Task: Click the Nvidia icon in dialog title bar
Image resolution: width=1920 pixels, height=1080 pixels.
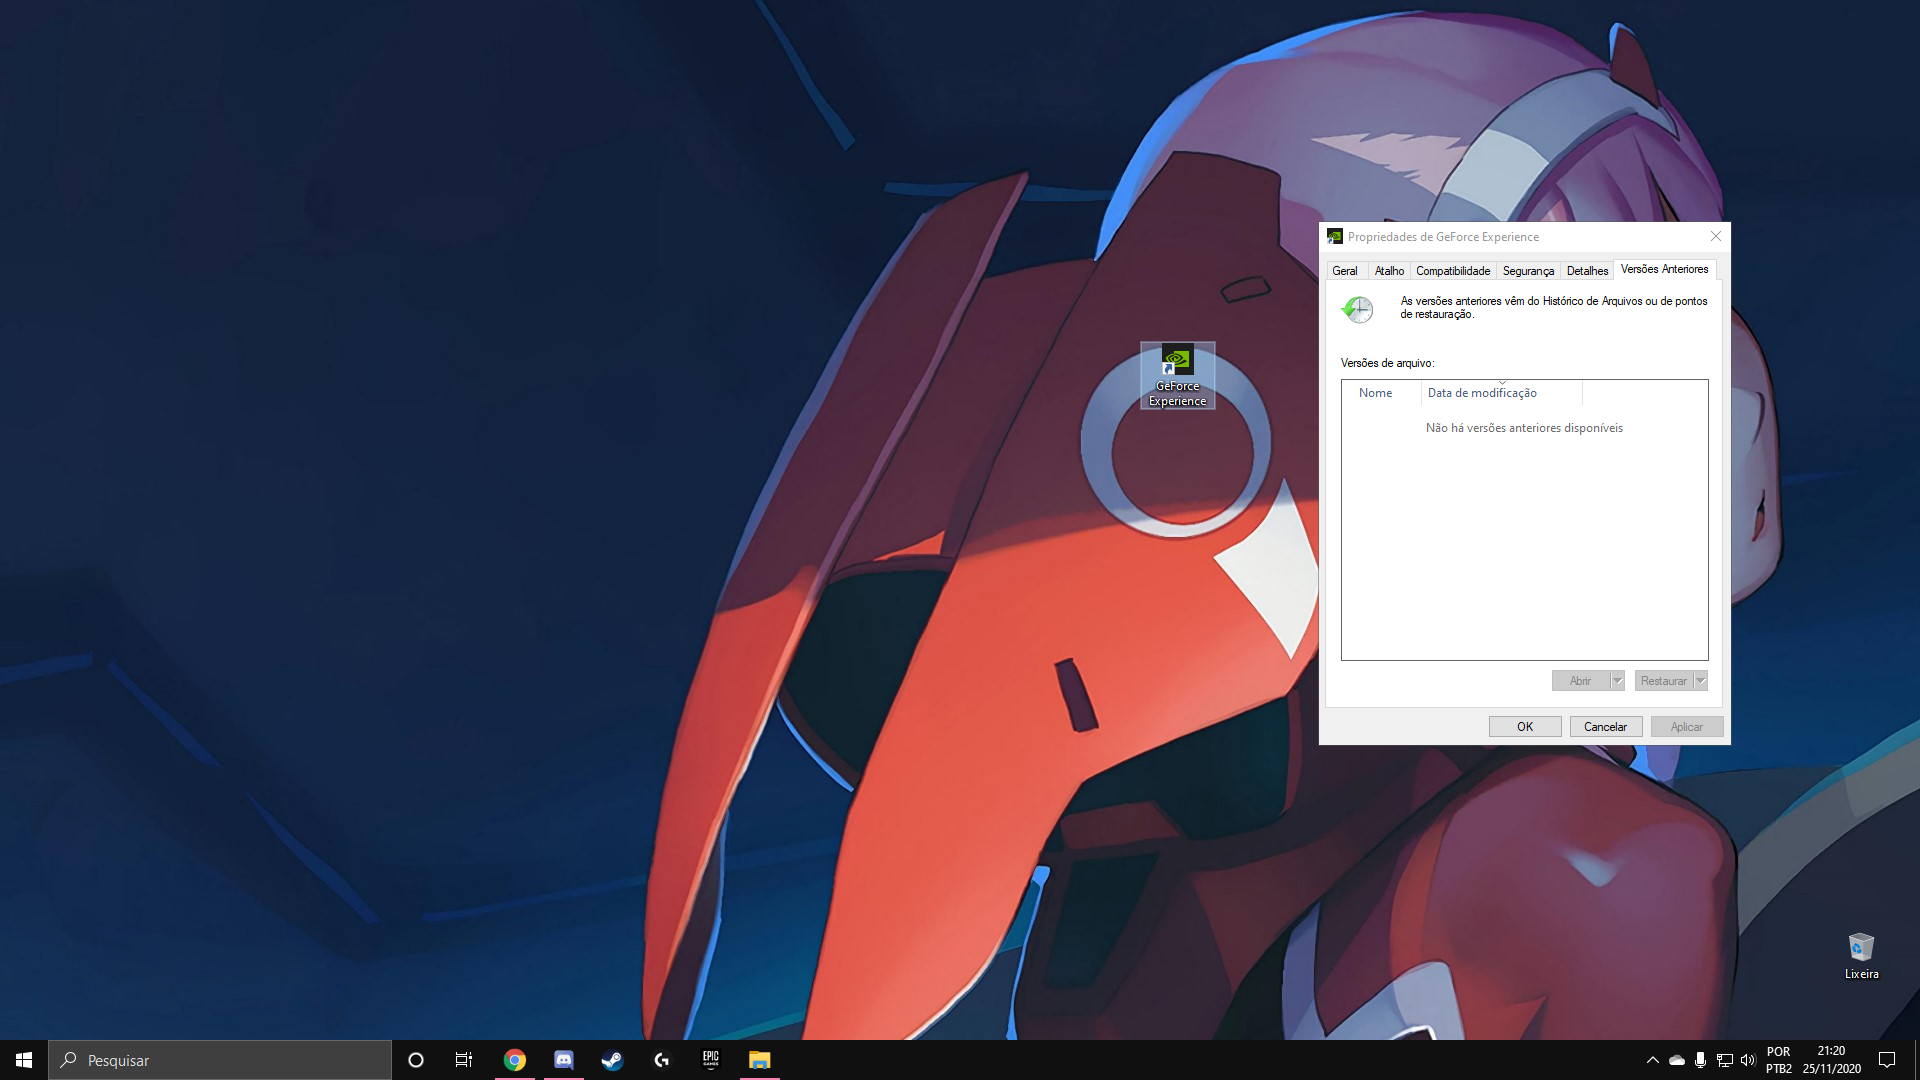Action: pos(1334,237)
